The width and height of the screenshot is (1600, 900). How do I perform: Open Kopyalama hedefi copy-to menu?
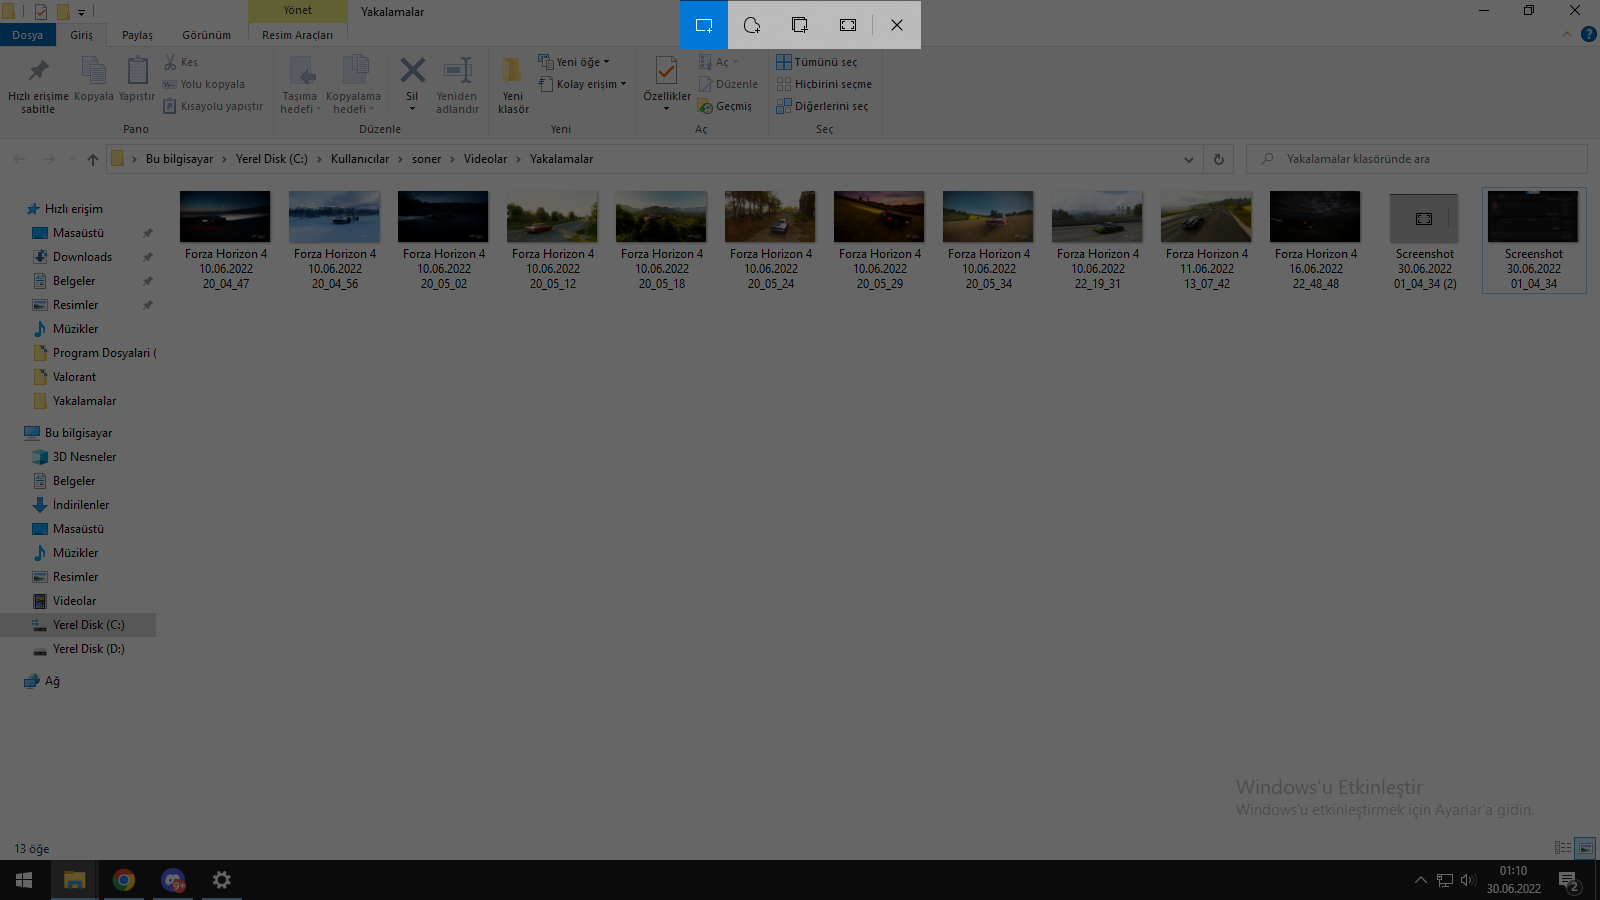pyautogui.click(x=353, y=85)
